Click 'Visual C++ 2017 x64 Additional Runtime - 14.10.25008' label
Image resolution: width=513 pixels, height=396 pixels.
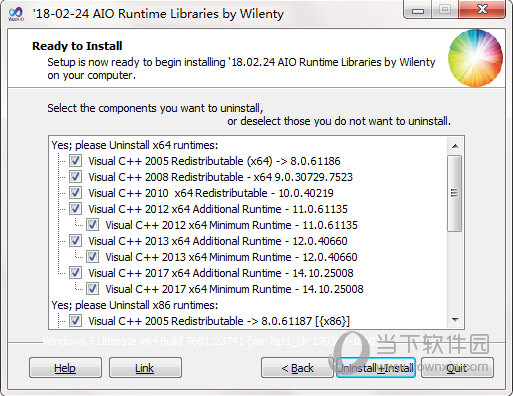pos(221,273)
